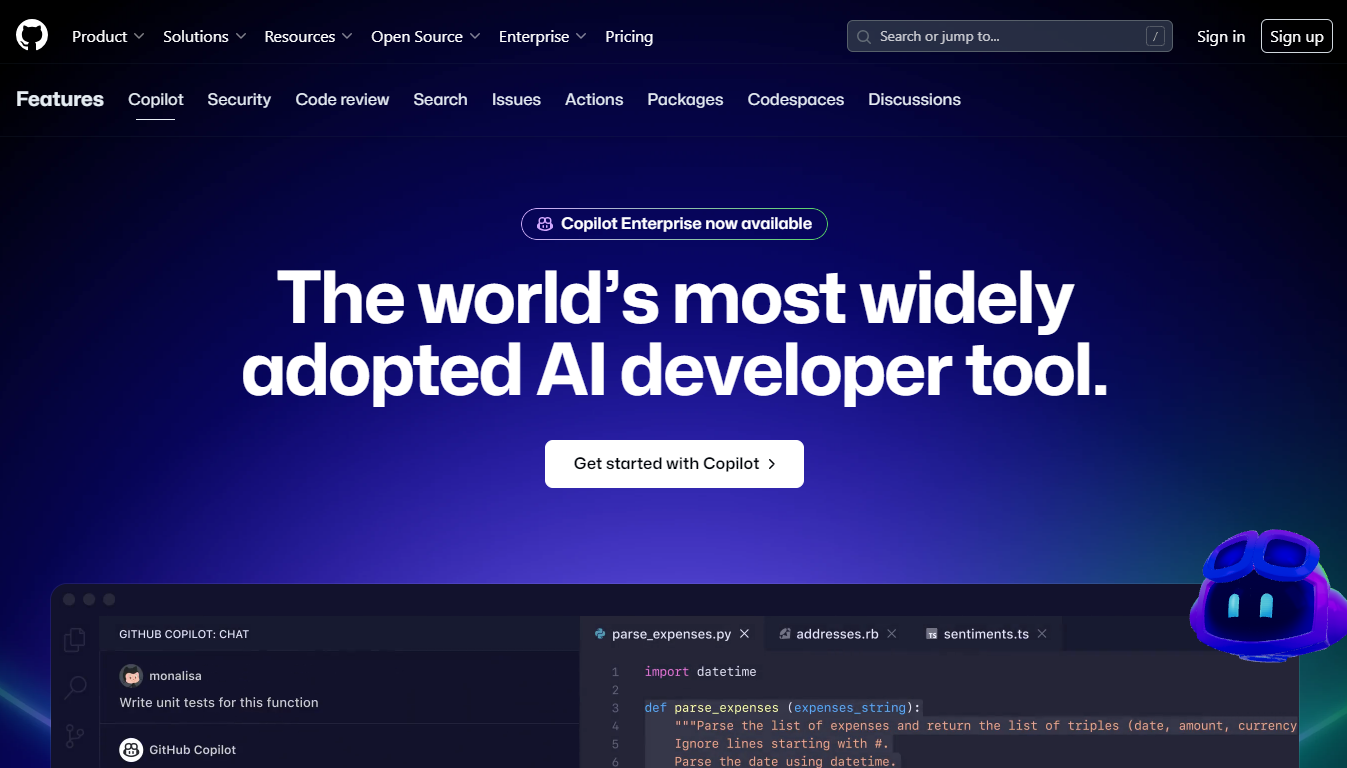This screenshot has width=1347, height=768.
Task: Click the 'Ignore lines starting with #.' comment
Action: (x=781, y=744)
